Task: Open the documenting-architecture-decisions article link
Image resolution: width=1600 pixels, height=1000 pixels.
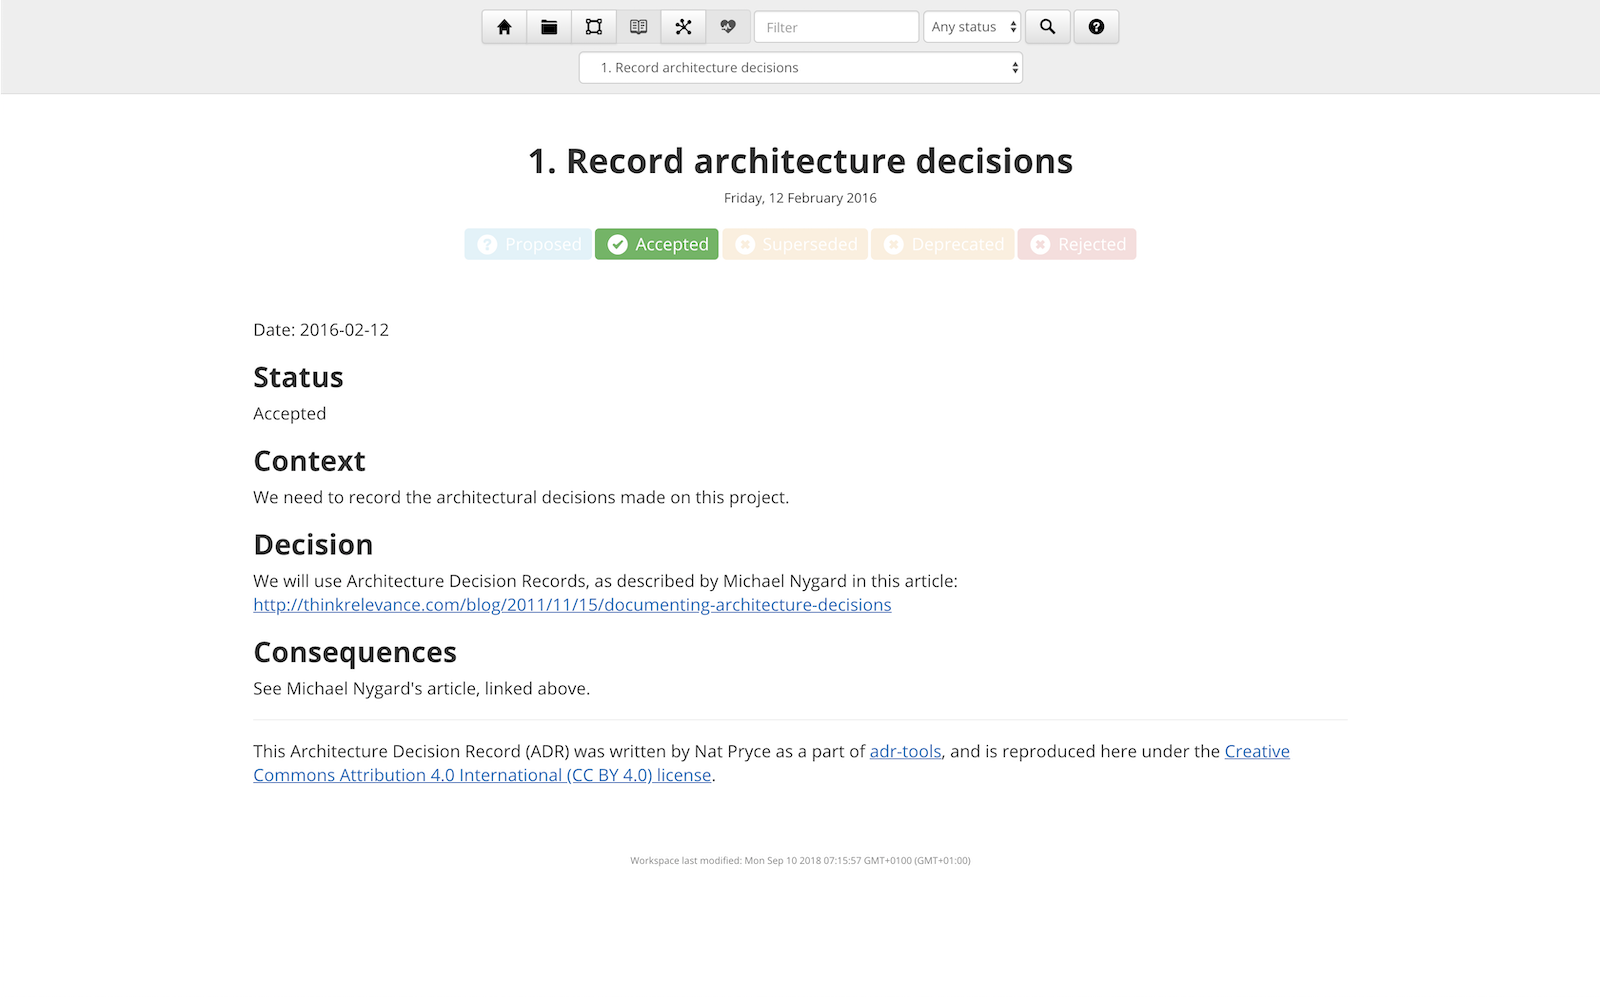Action: (x=572, y=604)
